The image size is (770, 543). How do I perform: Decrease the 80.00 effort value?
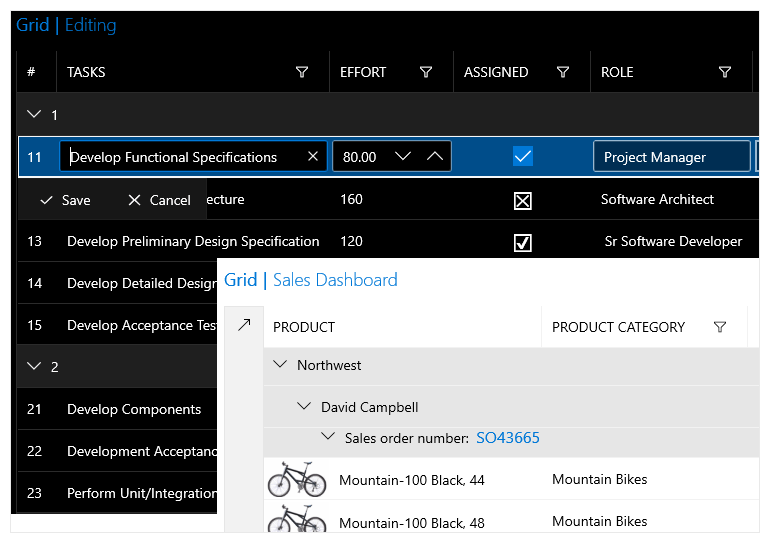click(403, 157)
